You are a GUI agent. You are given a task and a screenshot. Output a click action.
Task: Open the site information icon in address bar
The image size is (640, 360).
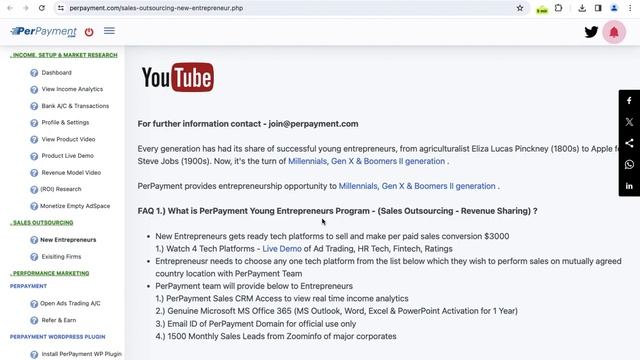point(61,8)
